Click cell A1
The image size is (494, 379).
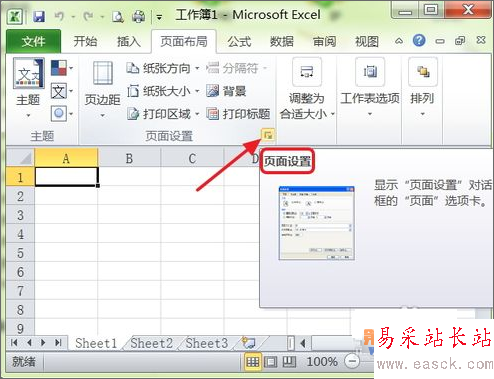[66, 176]
